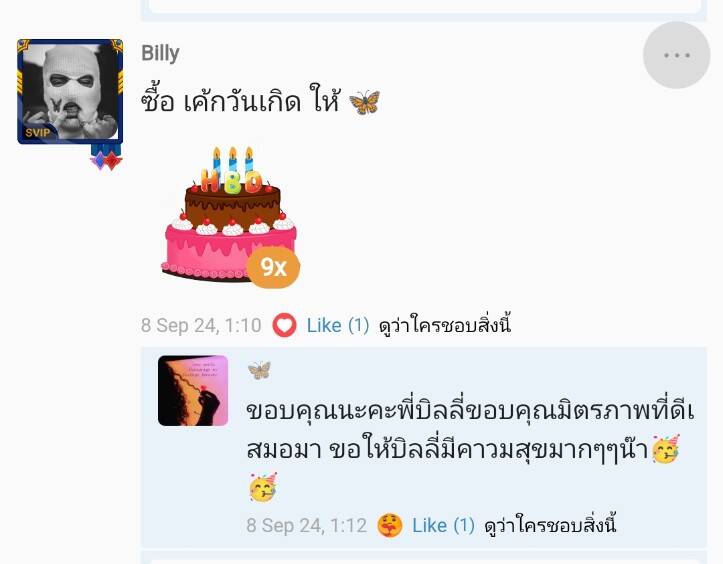
Task: Open Billy's profile via username
Action: [x=160, y=53]
